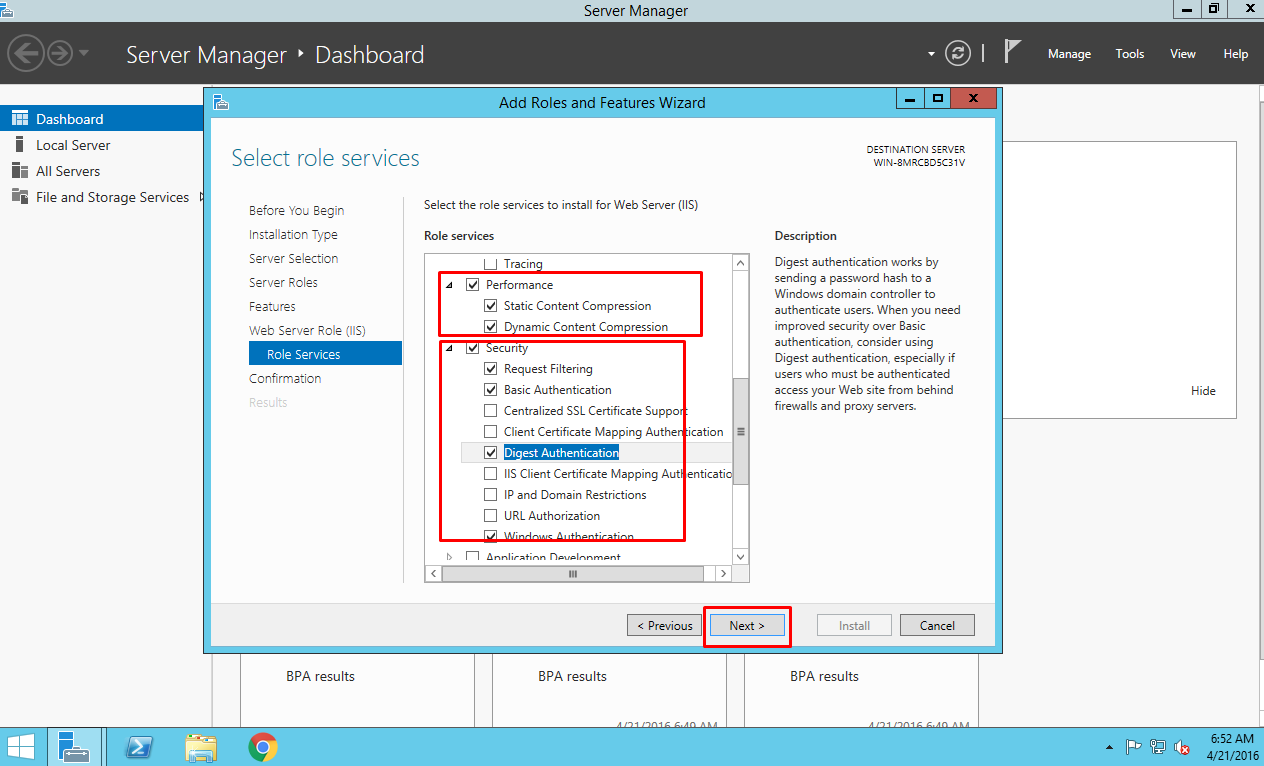Toggle the Security checkbox
The width and height of the screenshot is (1264, 766).
click(473, 348)
